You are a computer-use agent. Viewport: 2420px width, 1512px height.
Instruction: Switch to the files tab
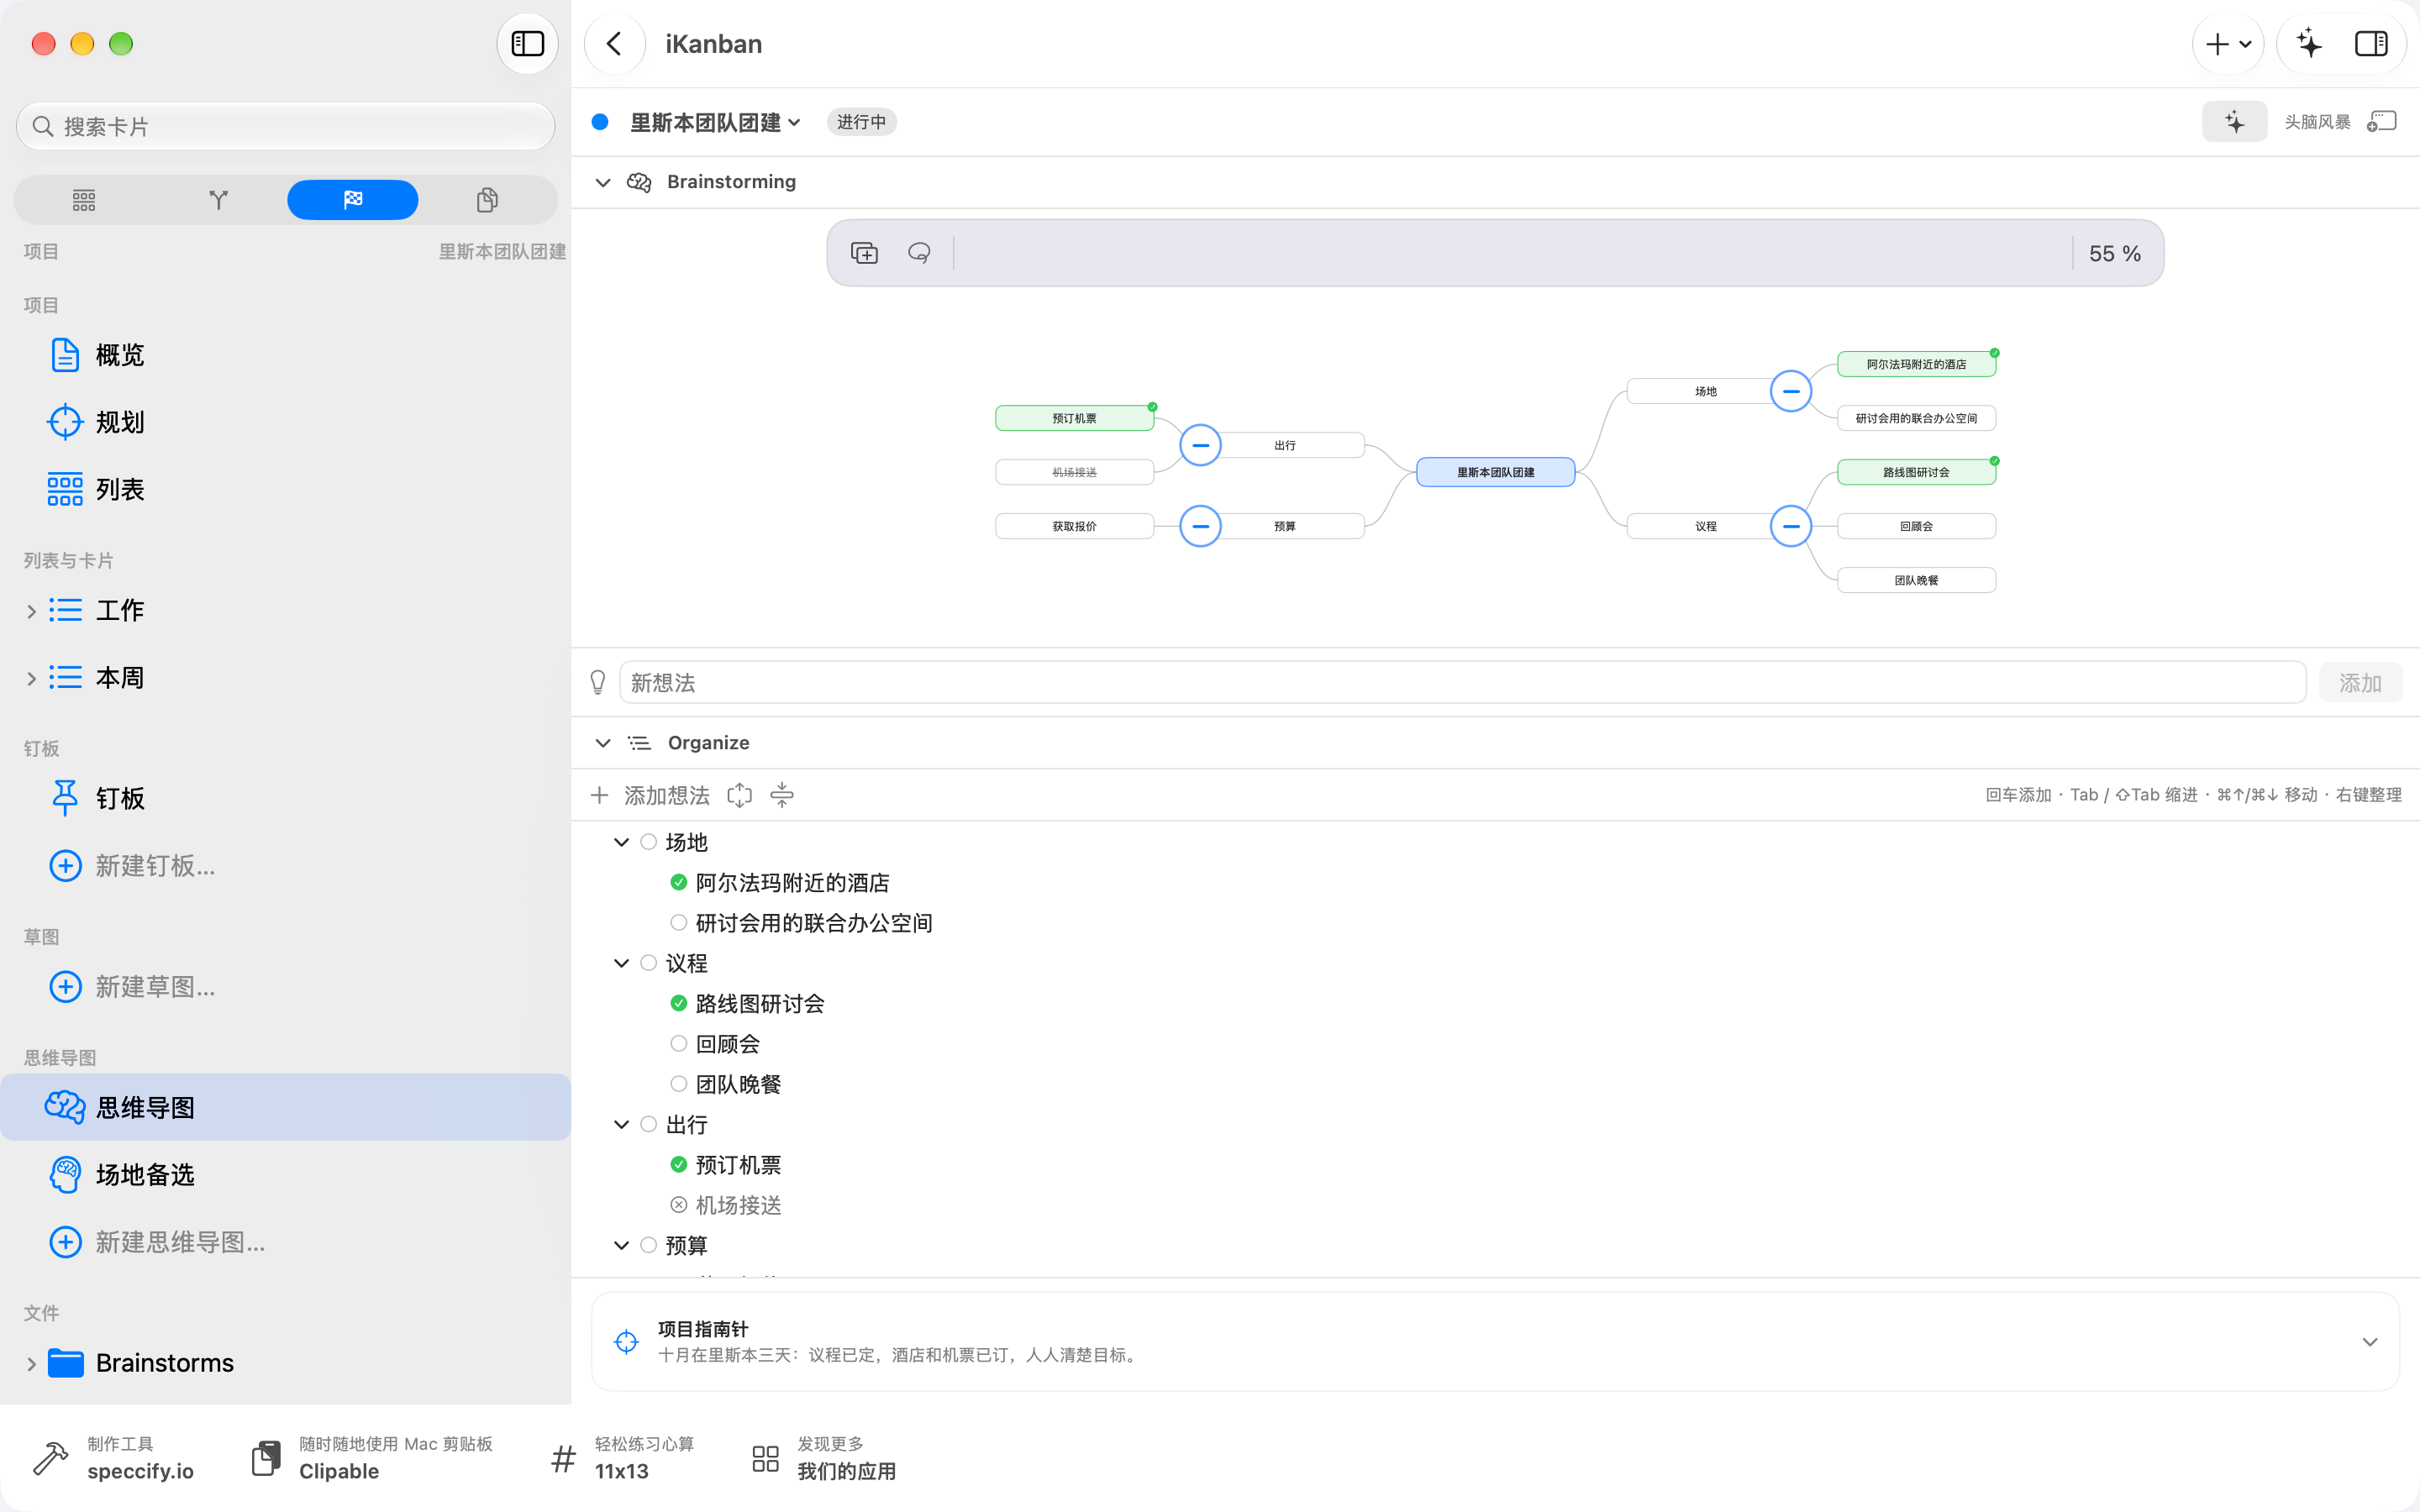coord(487,200)
